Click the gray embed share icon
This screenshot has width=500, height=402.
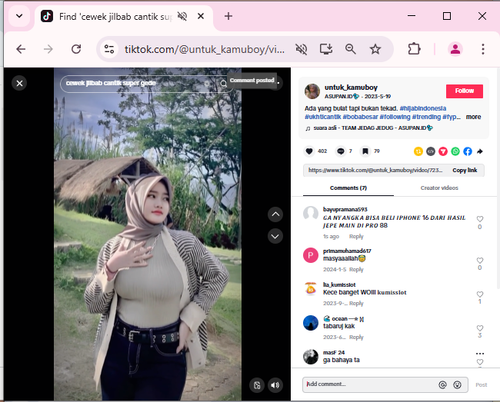click(x=431, y=151)
